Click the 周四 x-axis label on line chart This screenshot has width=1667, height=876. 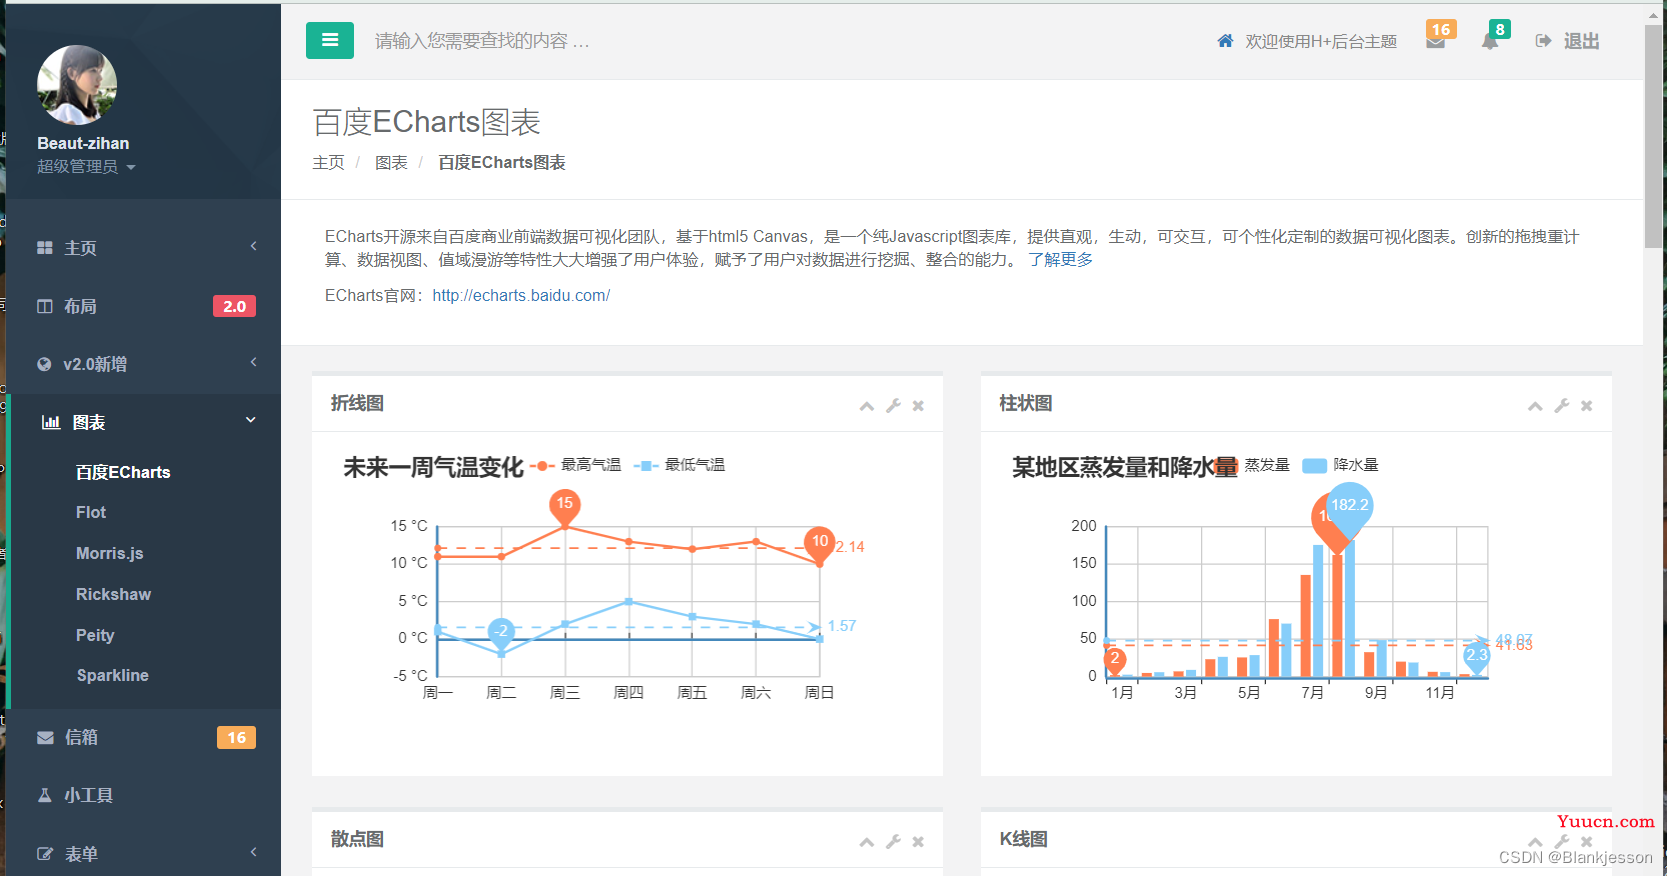click(628, 692)
